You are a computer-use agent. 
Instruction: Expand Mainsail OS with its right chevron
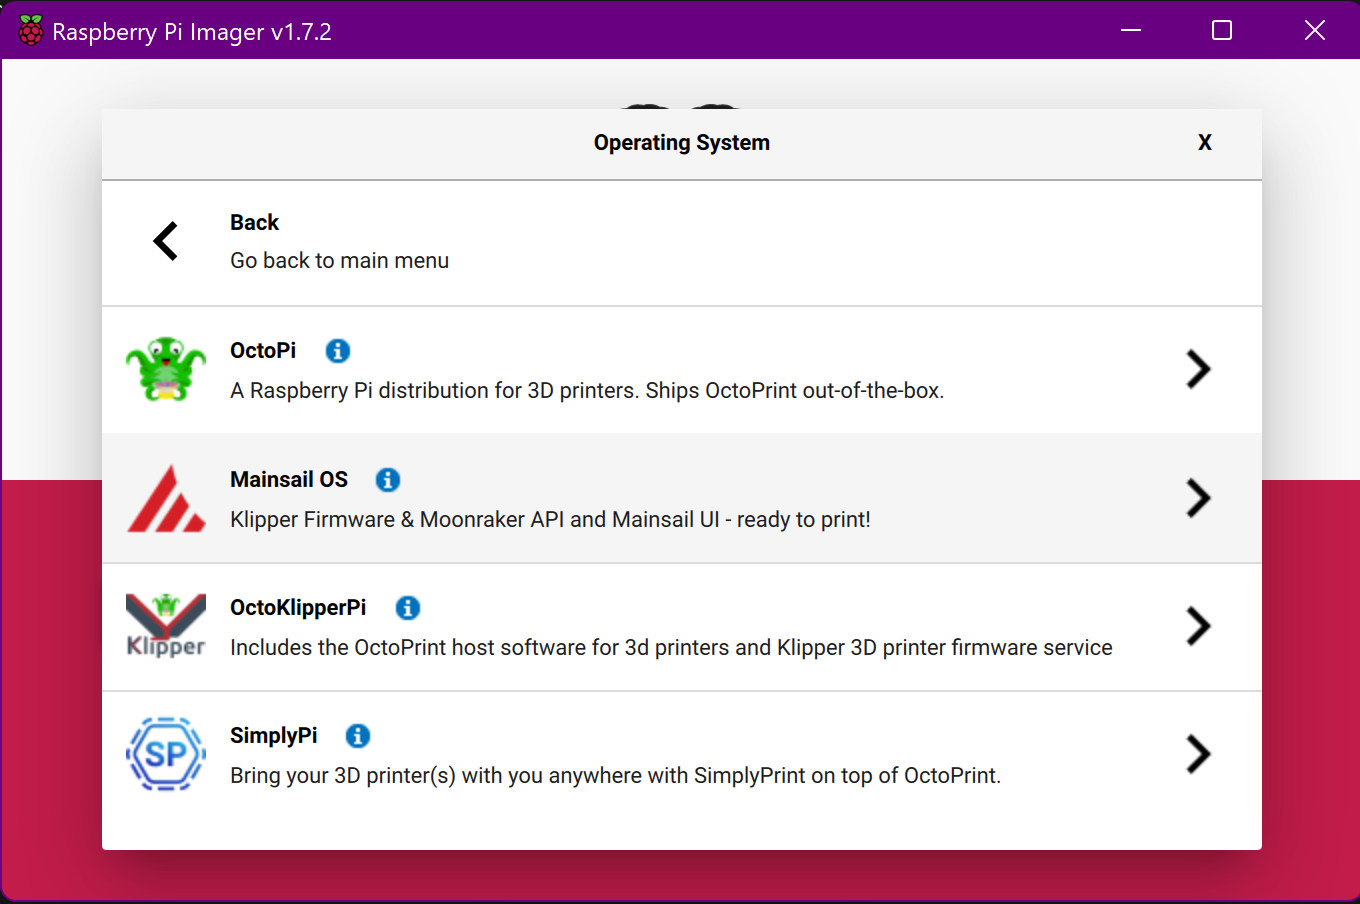tap(1198, 498)
